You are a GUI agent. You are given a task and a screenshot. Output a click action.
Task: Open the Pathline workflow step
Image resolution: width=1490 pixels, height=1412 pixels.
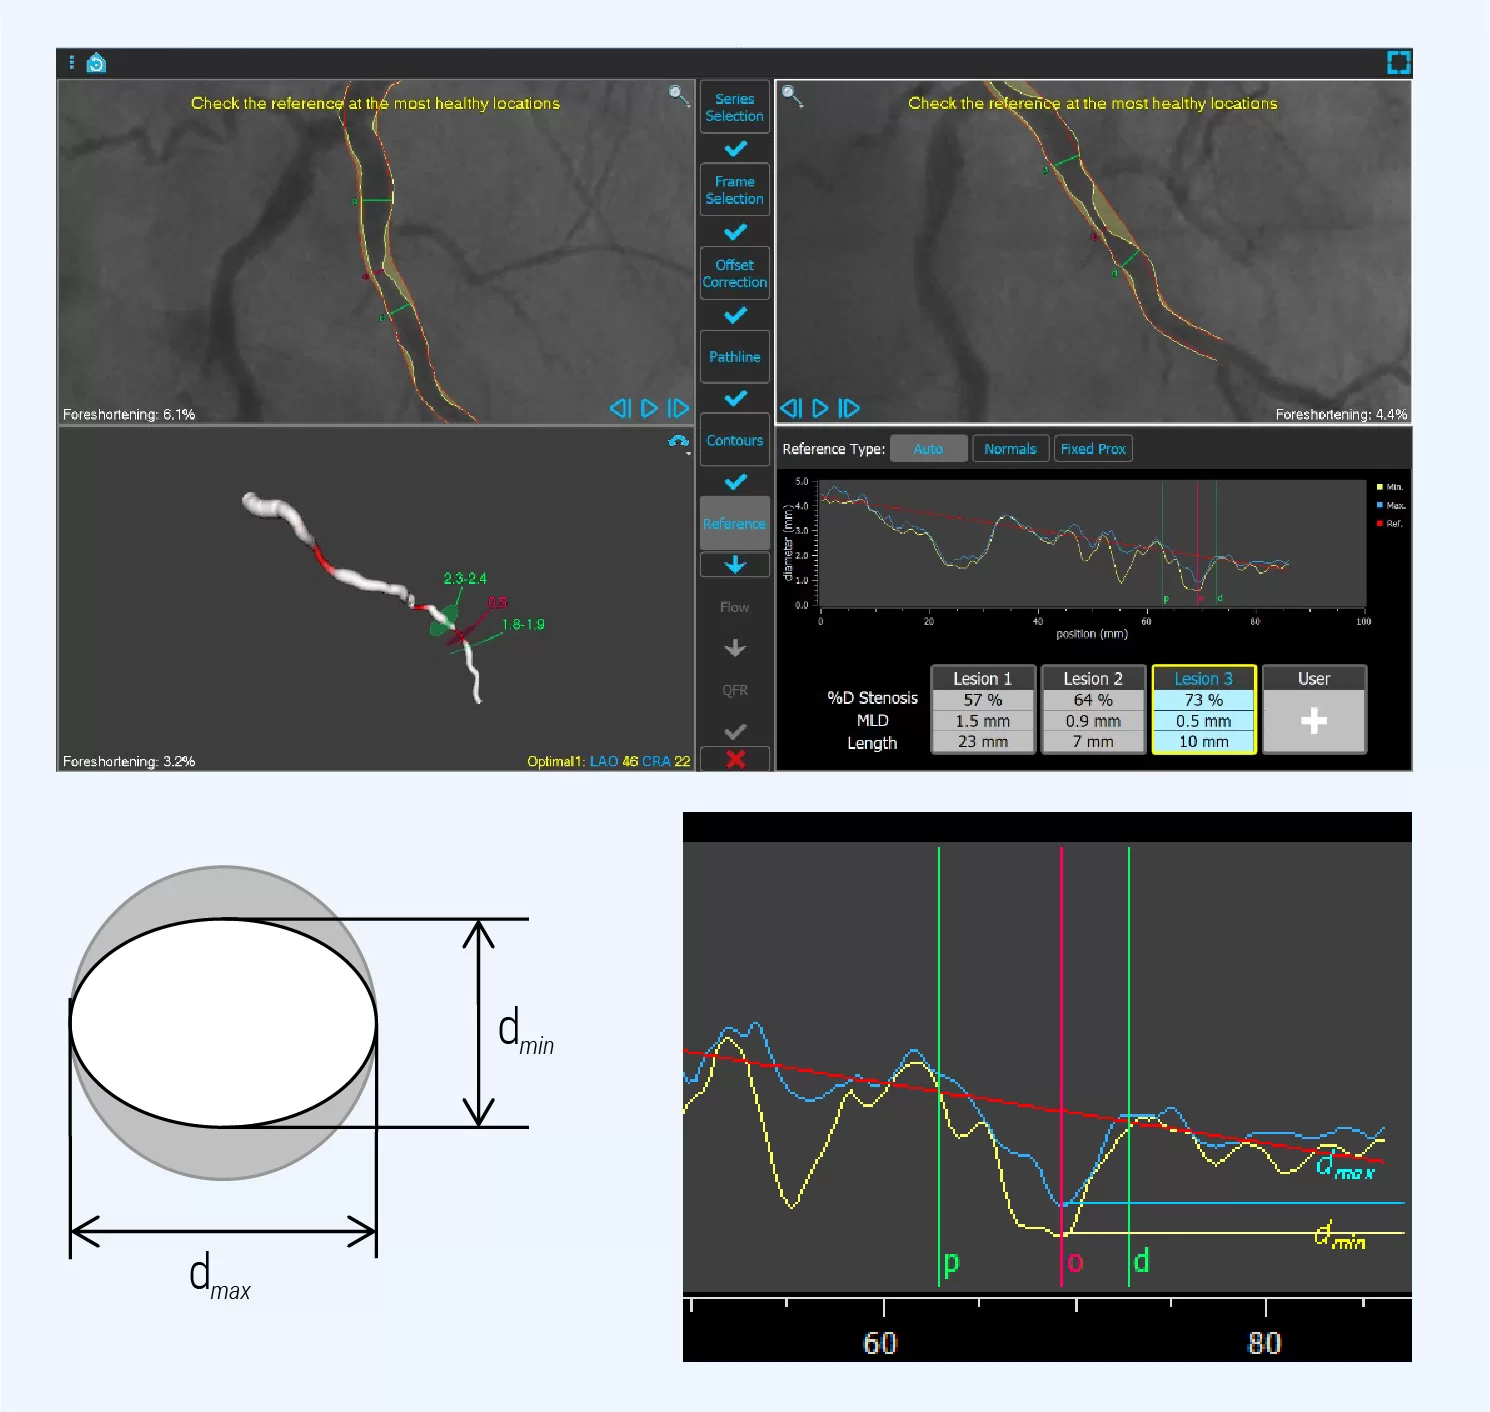click(x=734, y=357)
